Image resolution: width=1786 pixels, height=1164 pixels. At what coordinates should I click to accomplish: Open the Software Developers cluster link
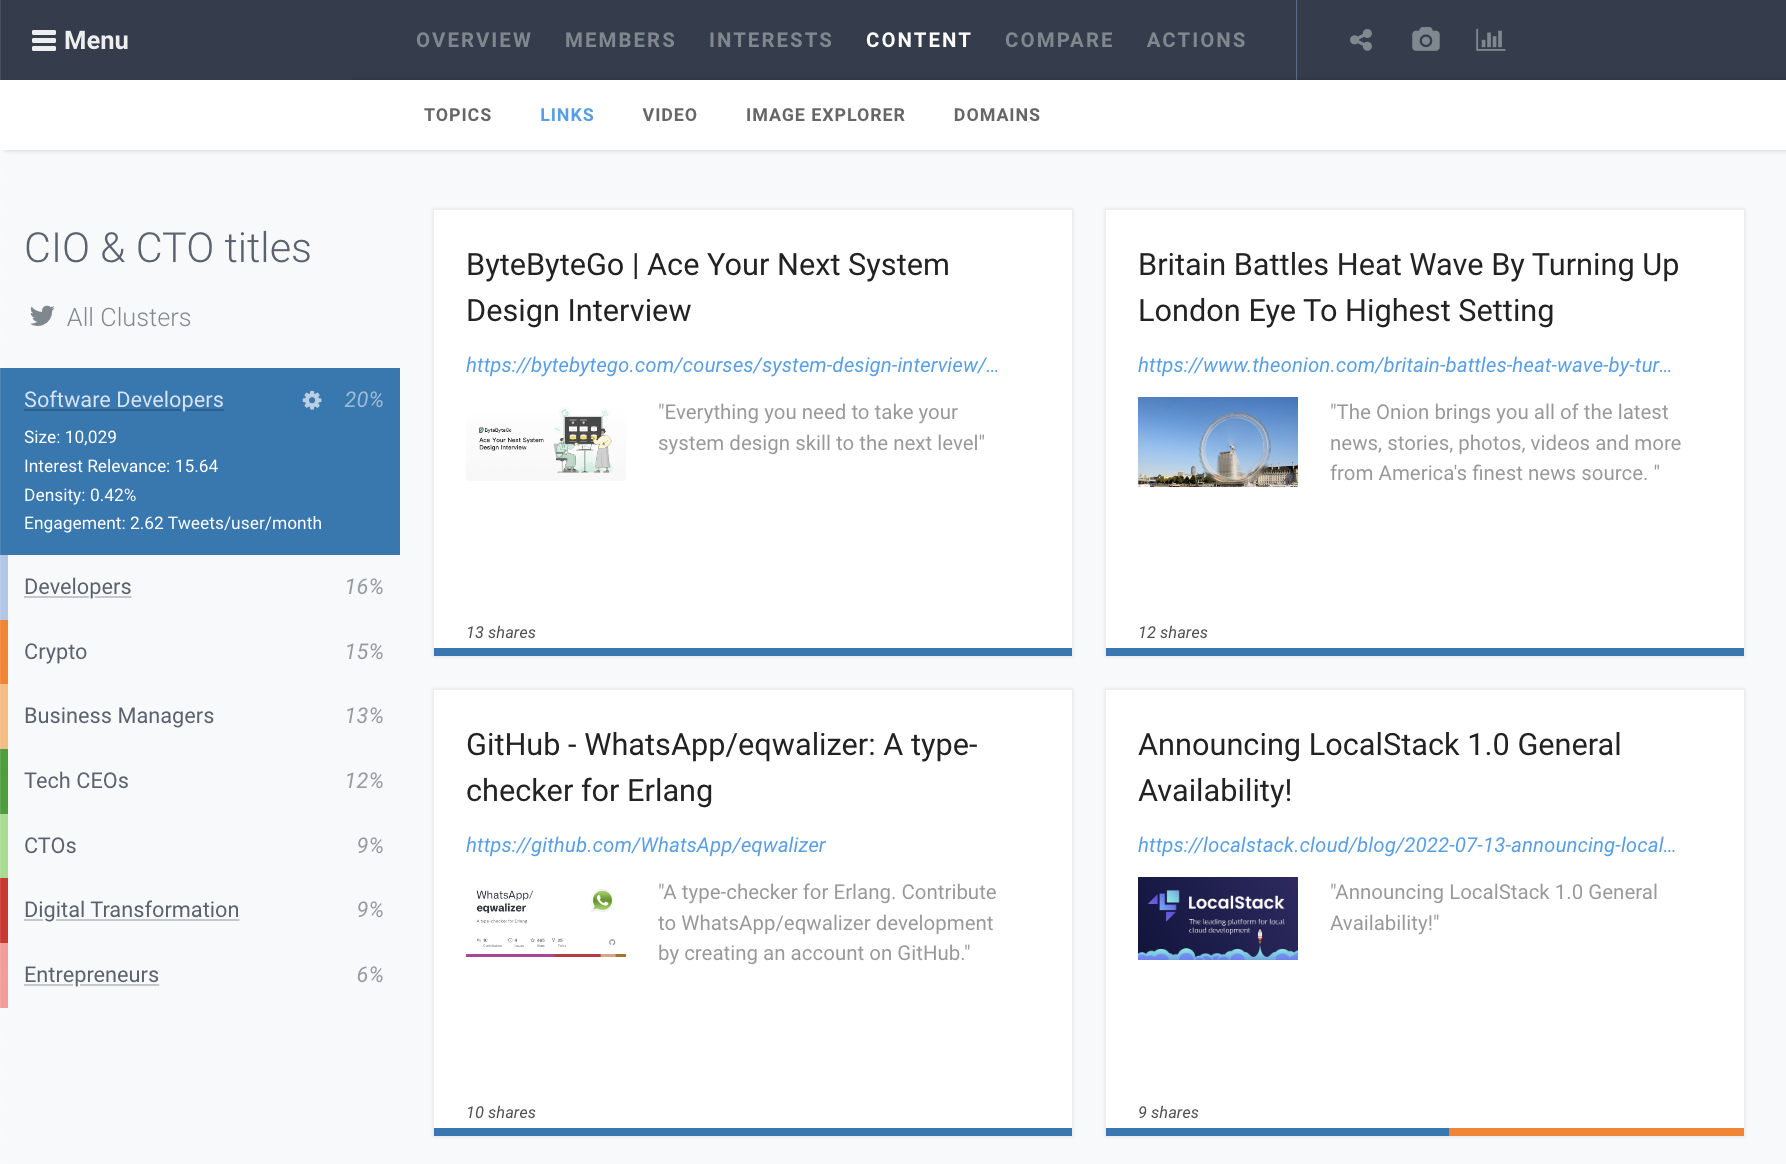tap(124, 399)
